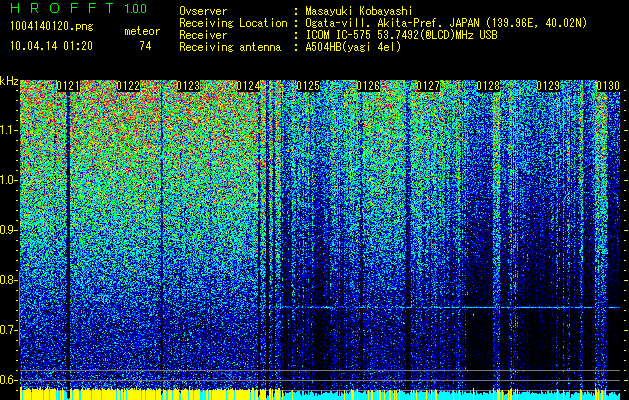Click the observer name Masayuki Kobayashi
This screenshot has height=400, width=629.
click(358, 11)
